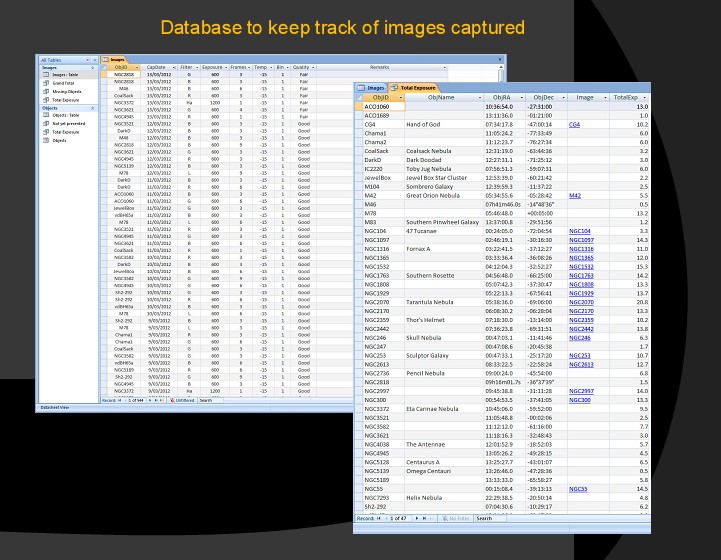Open the Quality column dropdown in Images table
721x560 pixels.
click(x=313, y=68)
